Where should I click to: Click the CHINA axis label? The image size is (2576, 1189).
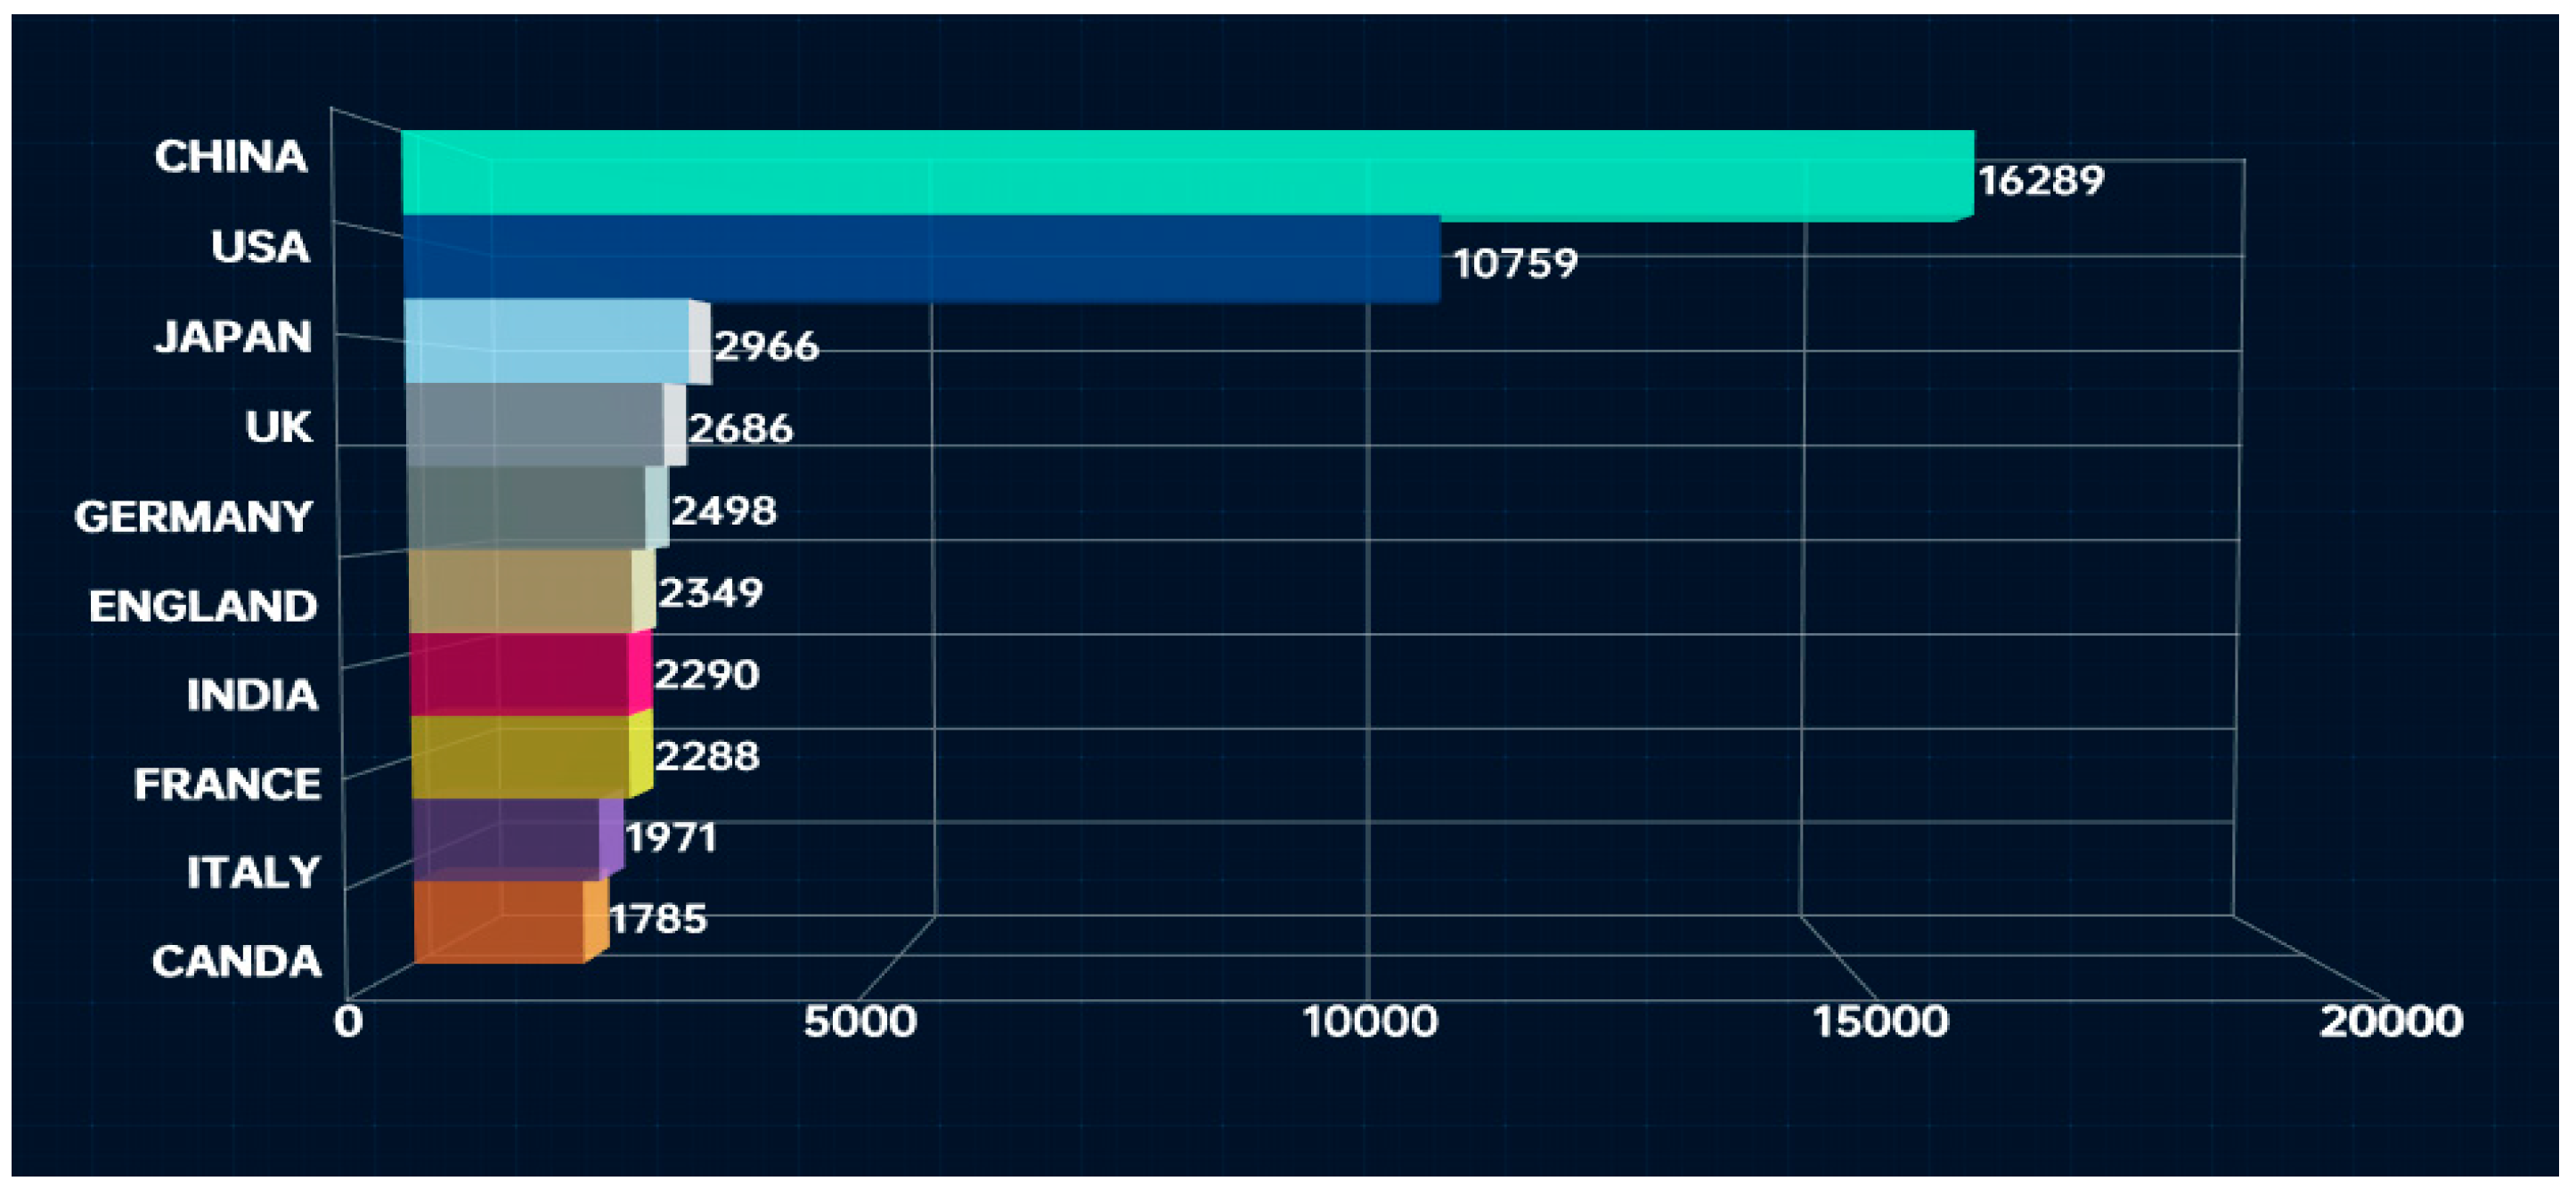tap(231, 157)
